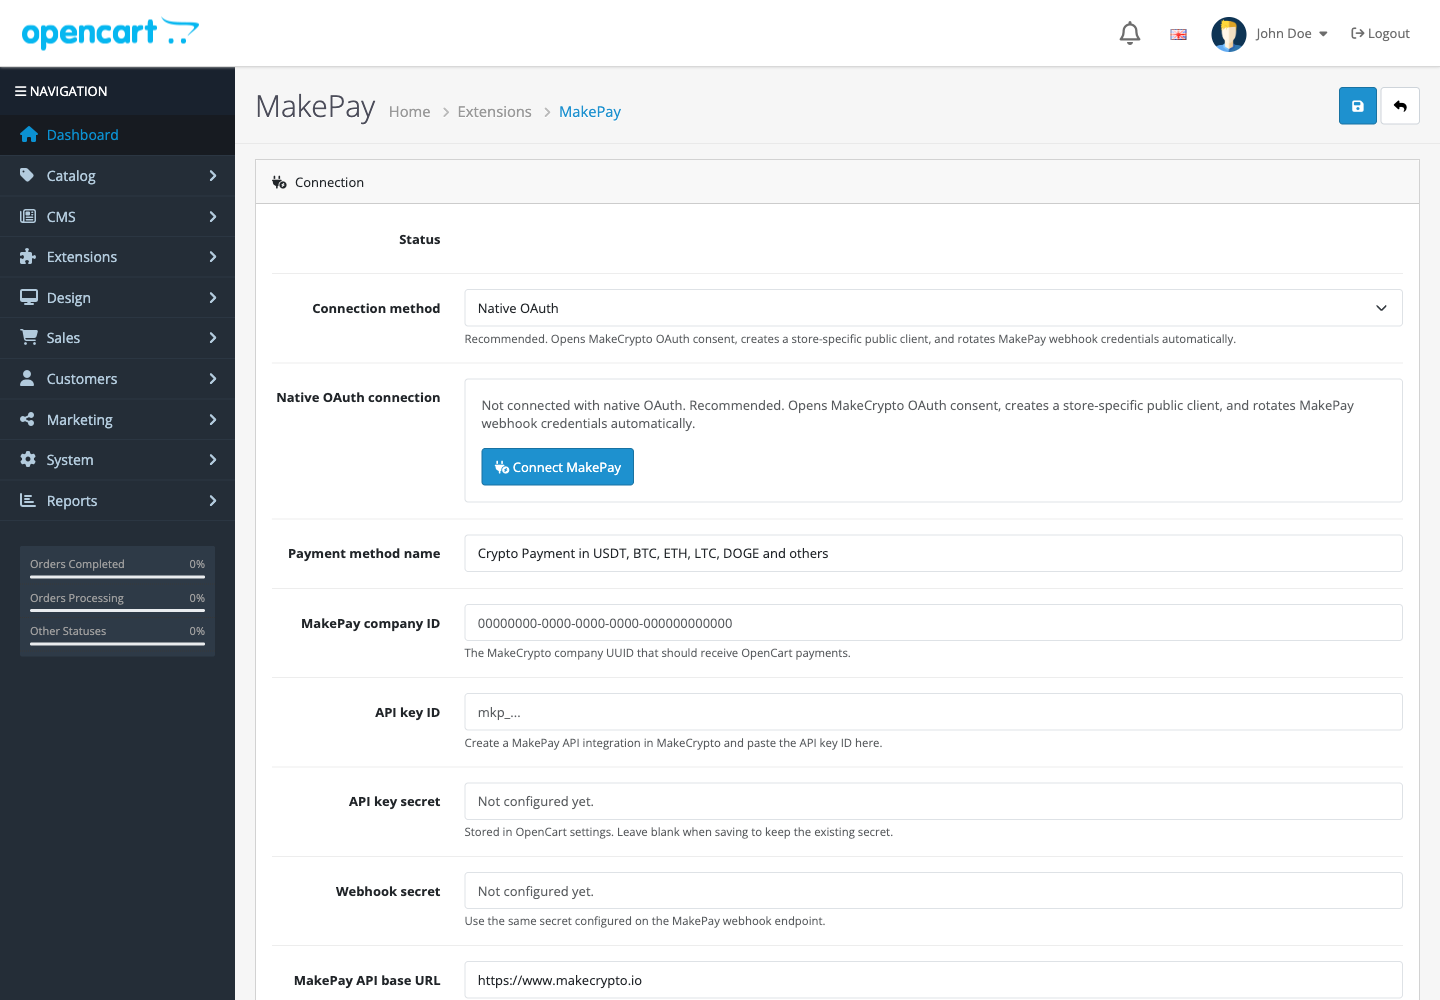Click the System gear icon
Image resolution: width=1440 pixels, height=1000 pixels.
click(x=28, y=459)
